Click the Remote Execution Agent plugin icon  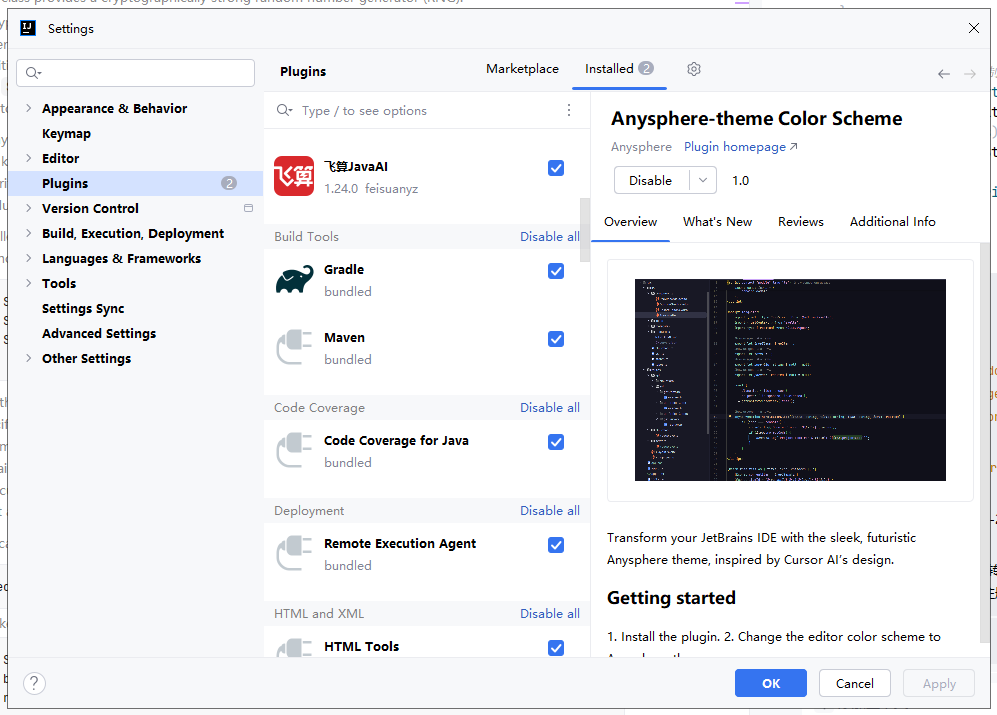click(294, 553)
